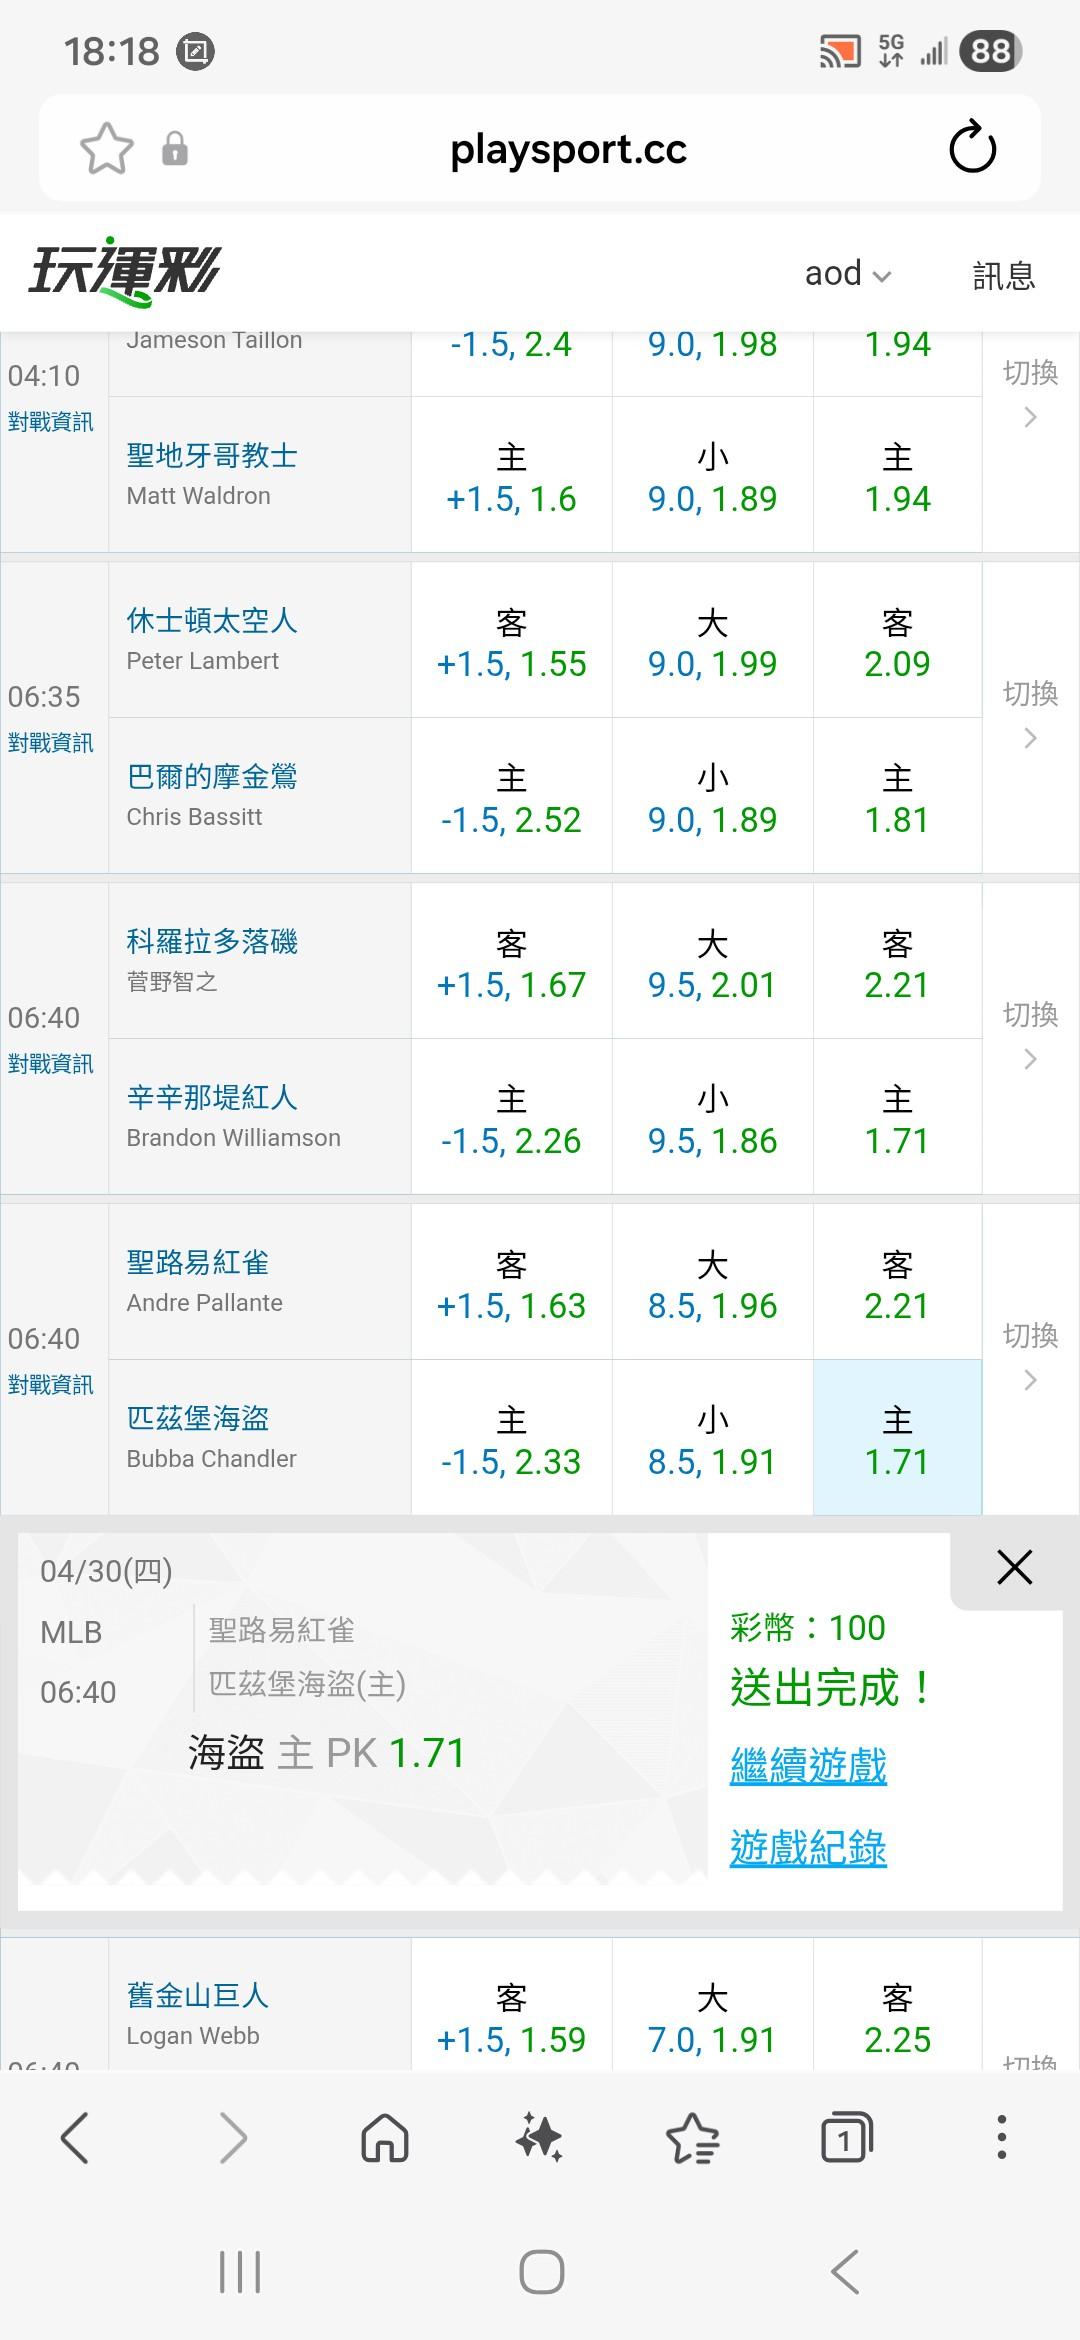Toggle Pirates home moneyline 1.71 pick
1080x2340 pixels.
(897, 1438)
